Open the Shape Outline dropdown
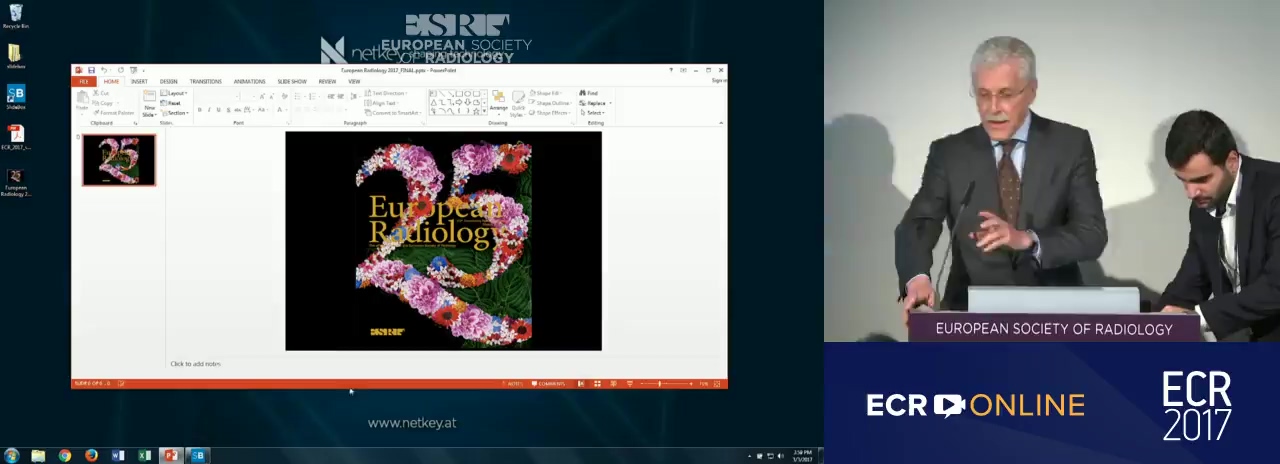This screenshot has width=1280, height=464. (550, 103)
